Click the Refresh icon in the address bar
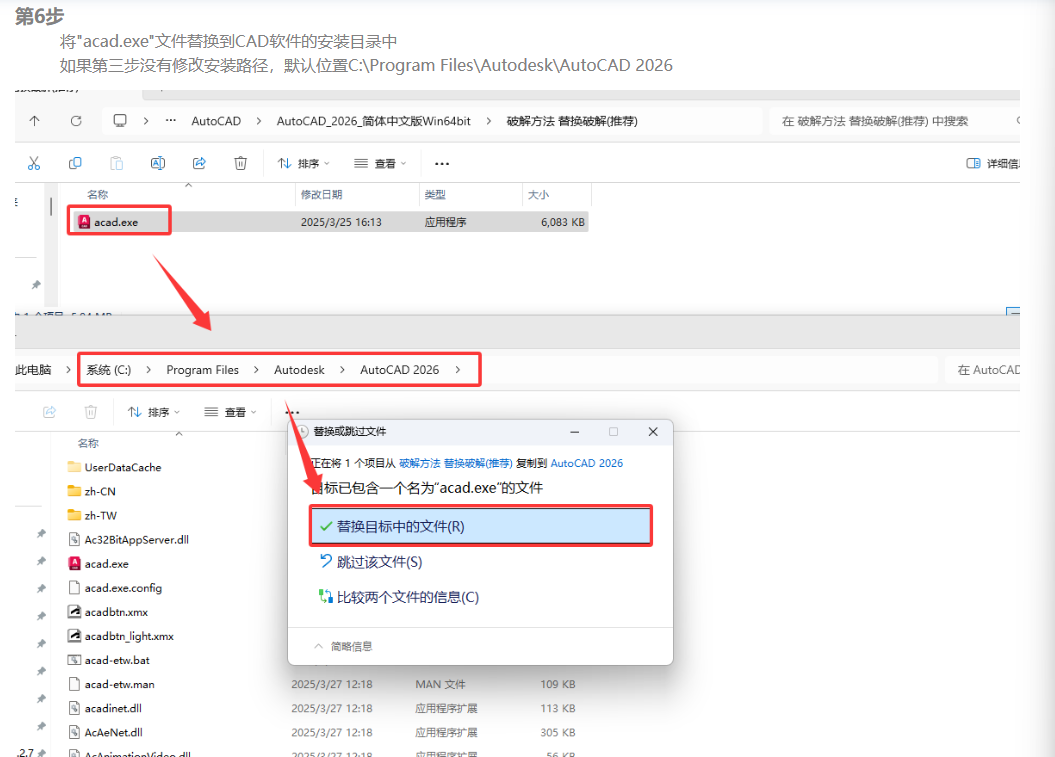The image size is (1055, 757). pos(76,120)
